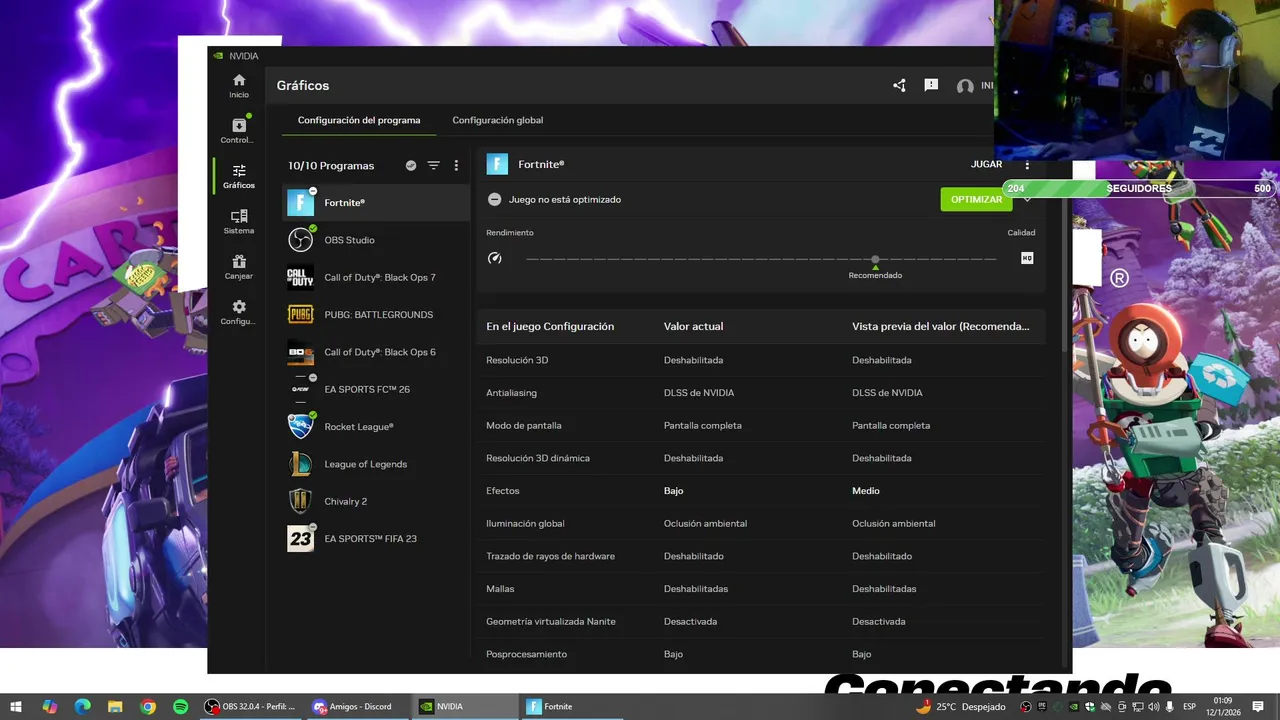Viewport: 1280px width, 720px height.
Task: Switch to Amigos - Discord taskbar window
Action: pos(358,707)
